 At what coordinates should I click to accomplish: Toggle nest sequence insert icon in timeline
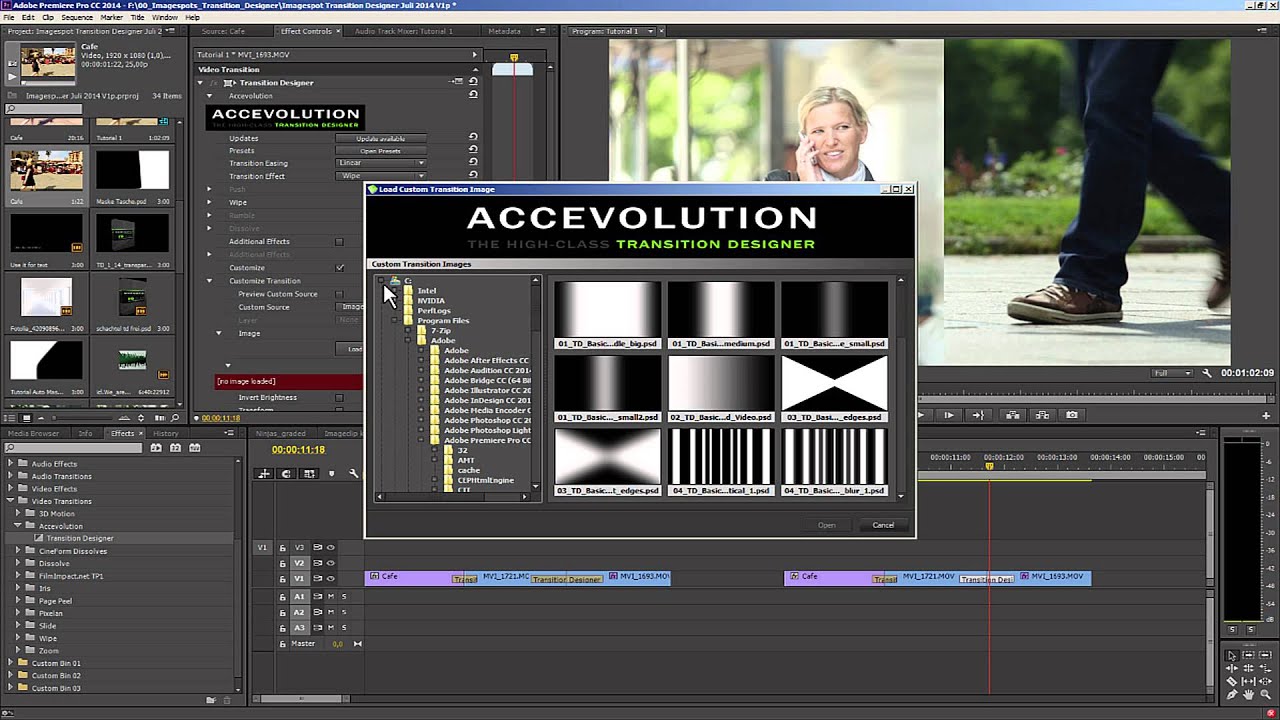point(264,474)
